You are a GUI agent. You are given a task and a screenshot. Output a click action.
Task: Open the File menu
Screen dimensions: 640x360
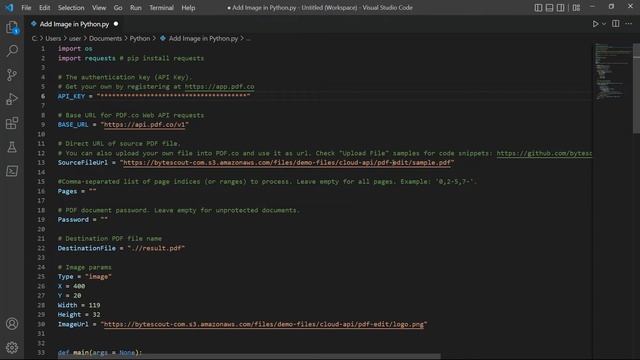[x=26, y=8]
